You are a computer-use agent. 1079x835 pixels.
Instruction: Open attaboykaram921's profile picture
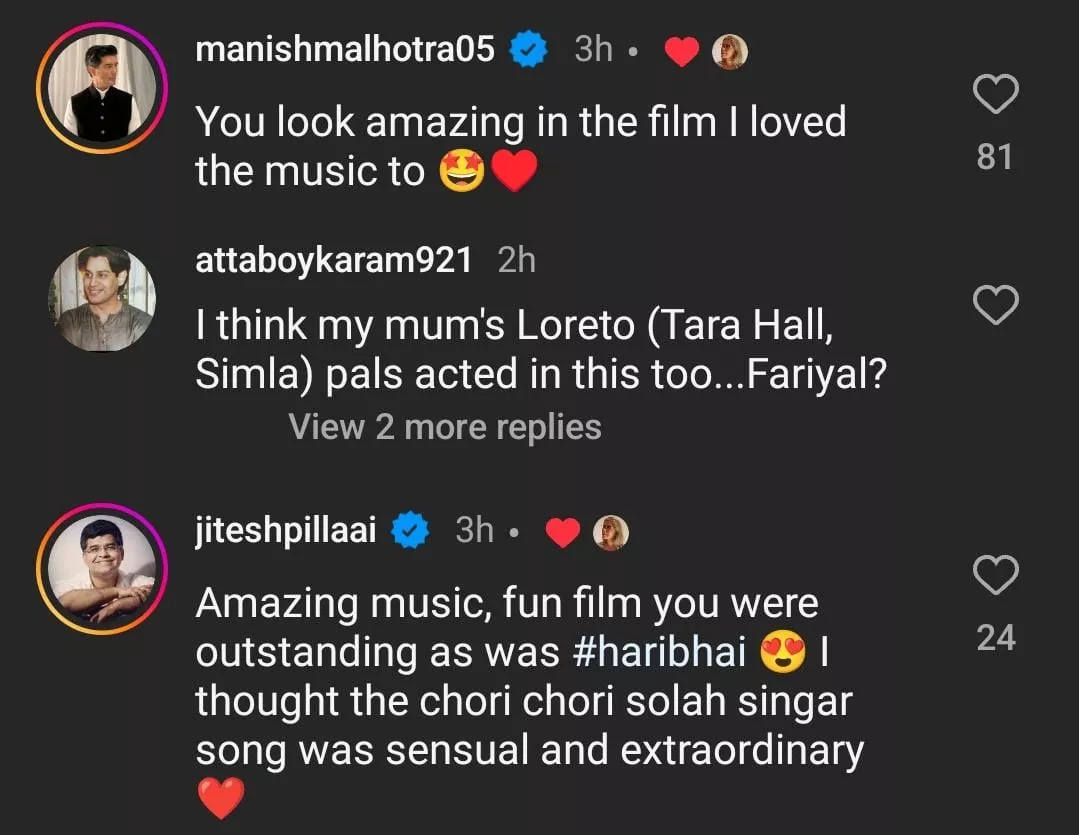click(x=102, y=298)
